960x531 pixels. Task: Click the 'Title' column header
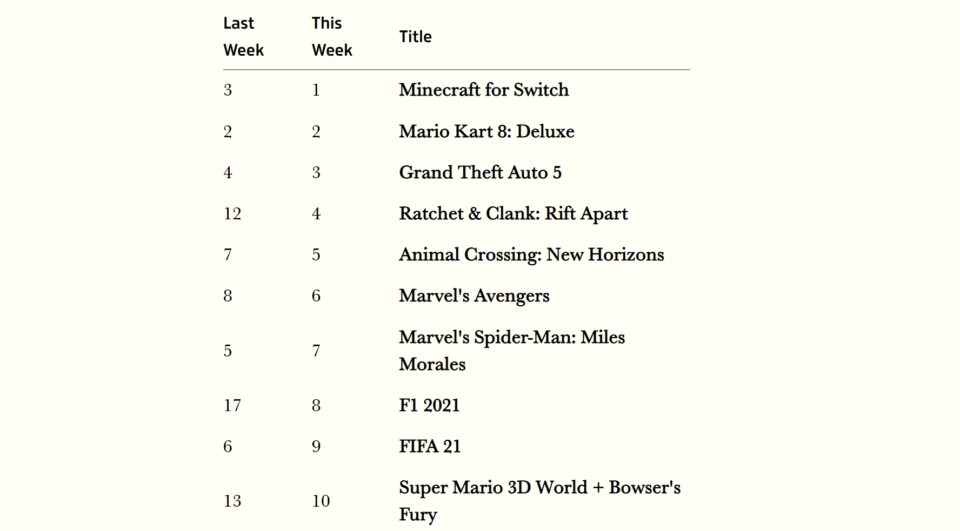pyautogui.click(x=415, y=36)
